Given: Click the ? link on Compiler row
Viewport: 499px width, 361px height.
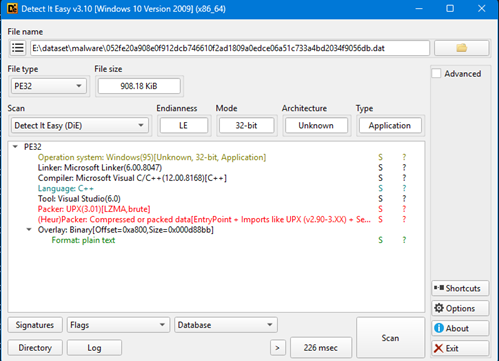Looking at the screenshot, I should tap(404, 178).
